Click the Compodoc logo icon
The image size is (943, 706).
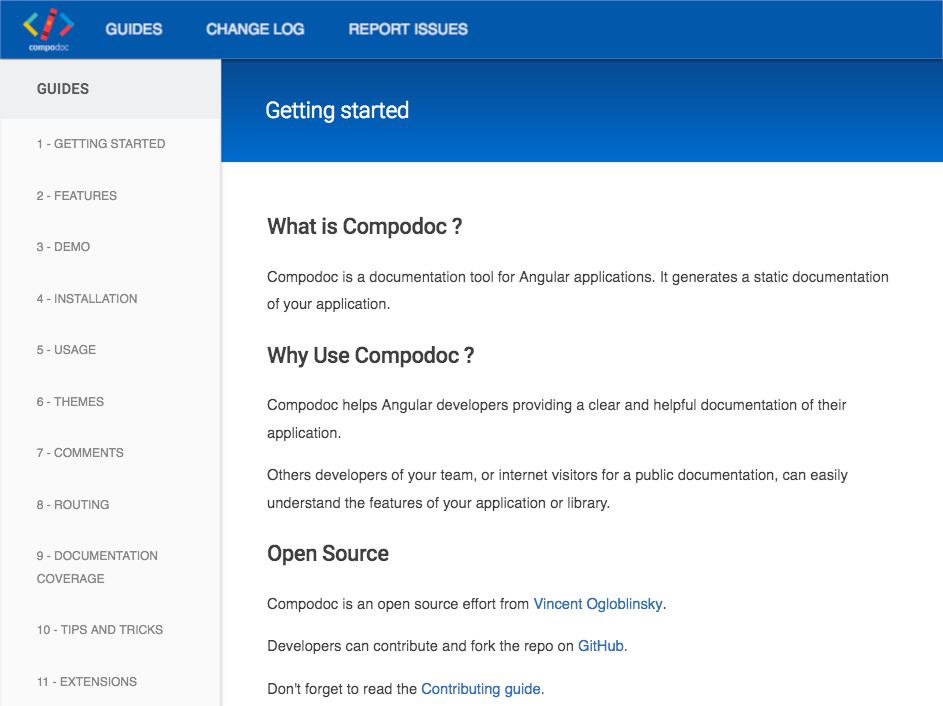point(49,29)
